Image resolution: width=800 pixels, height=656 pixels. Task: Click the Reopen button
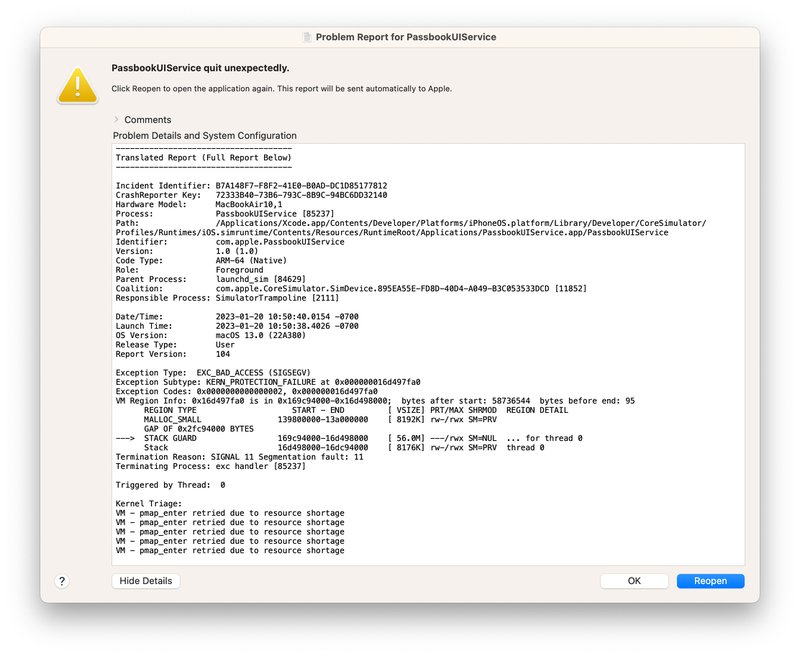pyautogui.click(x=710, y=581)
